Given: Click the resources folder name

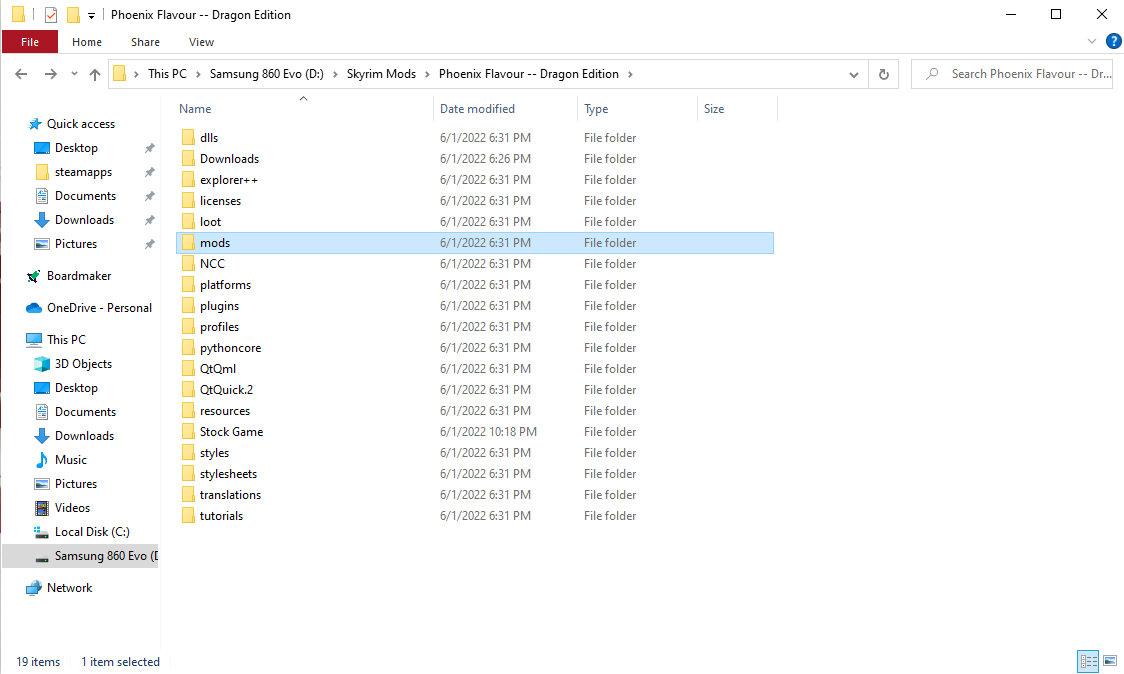Looking at the screenshot, I should click(x=225, y=411).
